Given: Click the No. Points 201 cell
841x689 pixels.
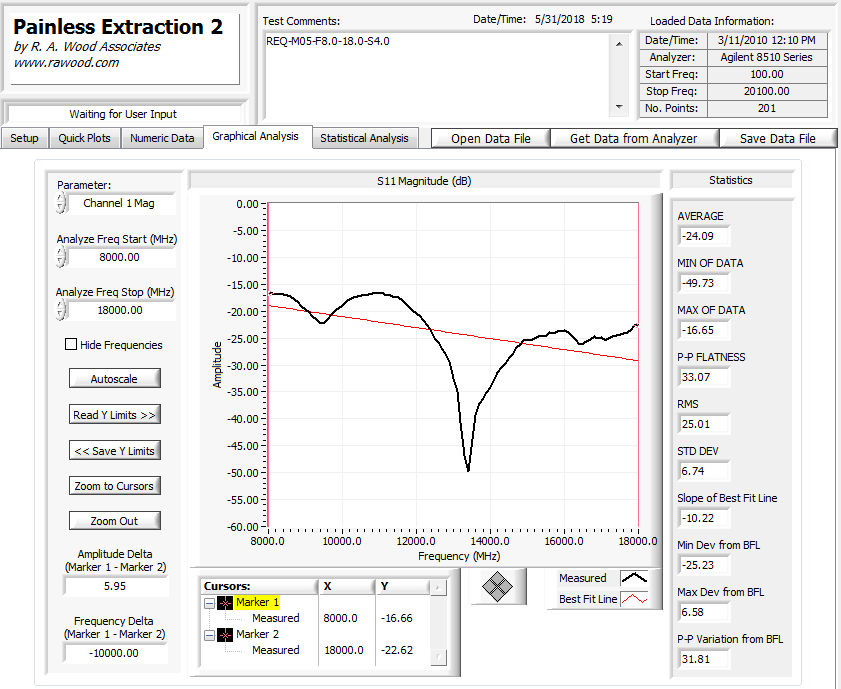Looking at the screenshot, I should 766,108.
